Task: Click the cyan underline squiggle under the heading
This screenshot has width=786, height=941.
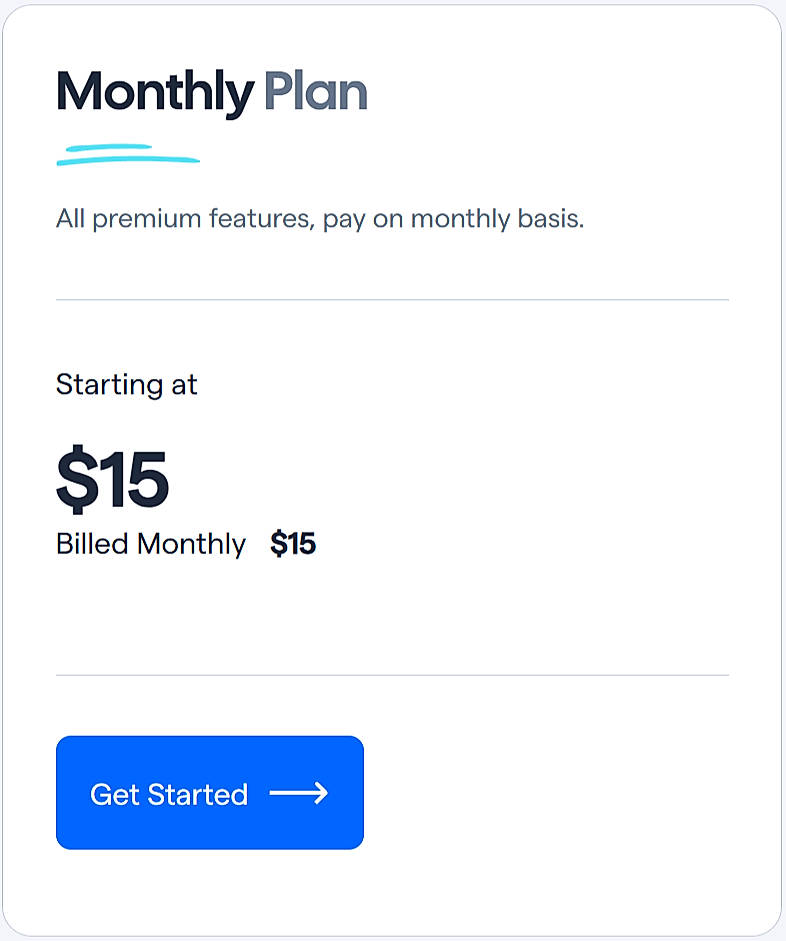Action: [x=128, y=154]
